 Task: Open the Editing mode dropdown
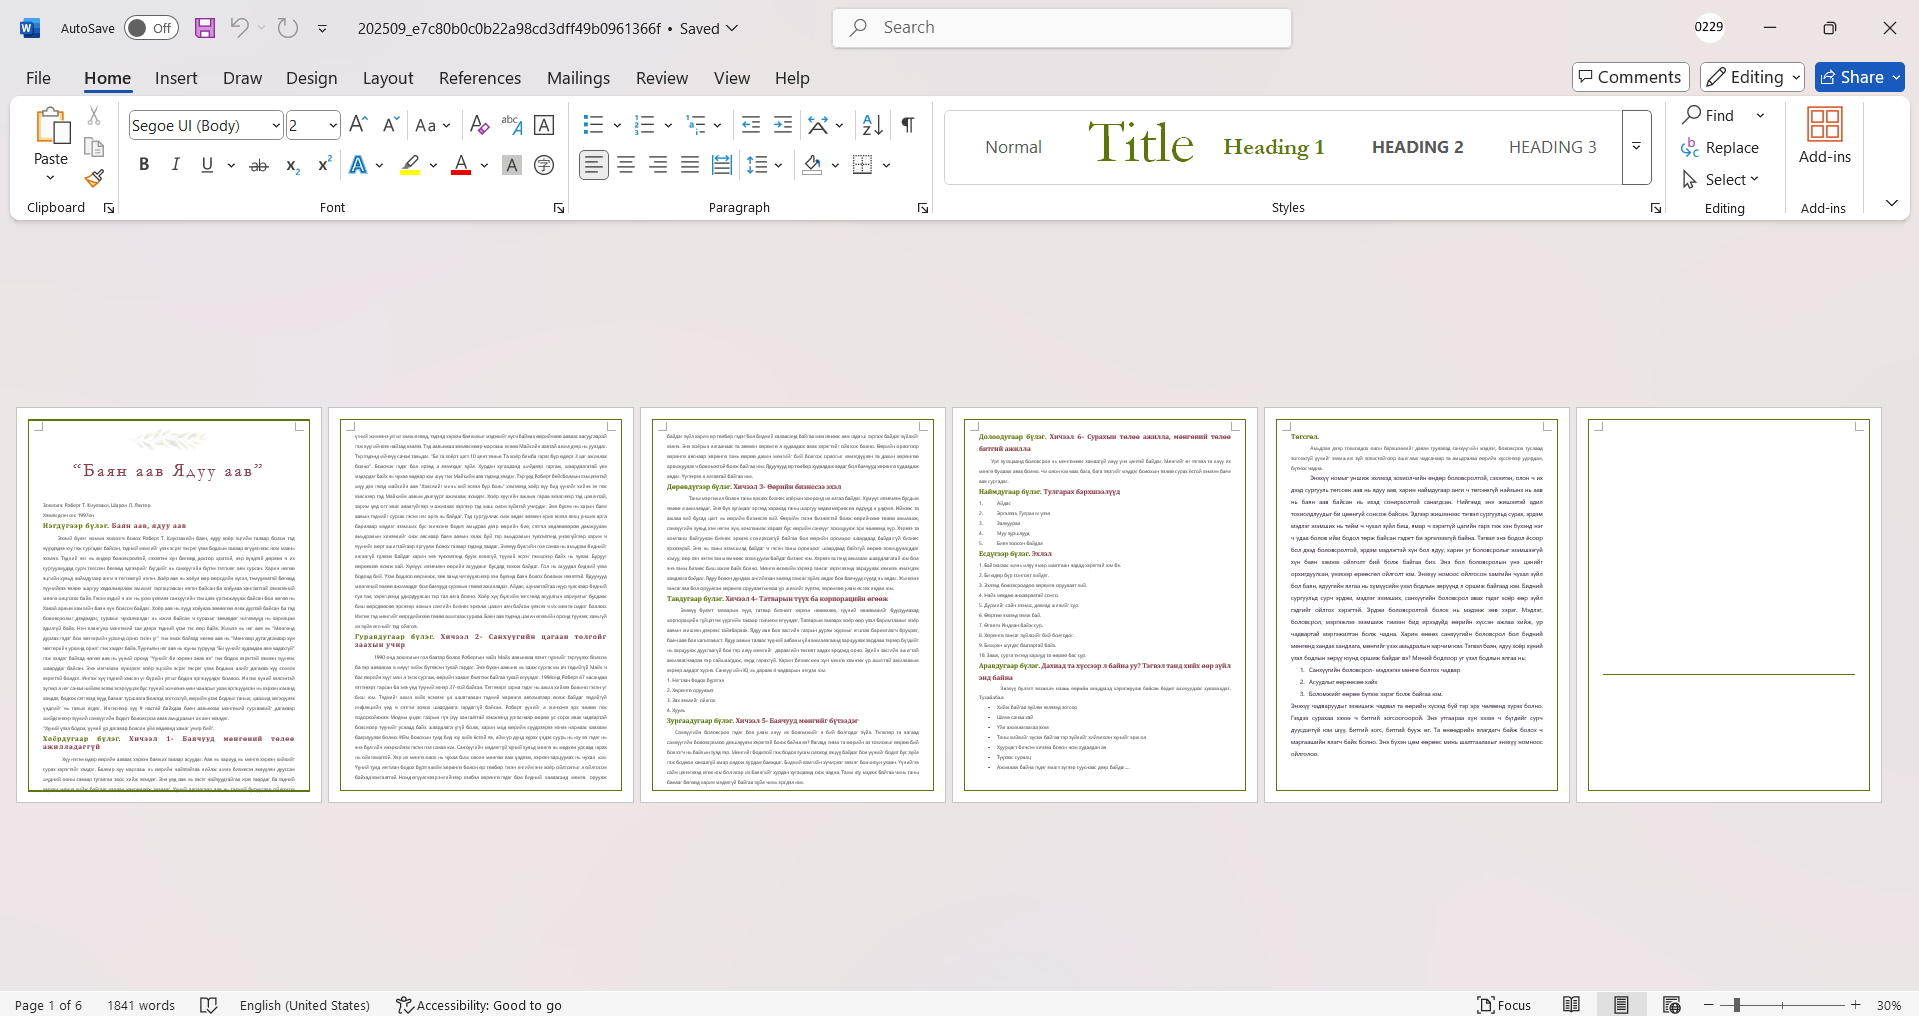(x=1753, y=77)
